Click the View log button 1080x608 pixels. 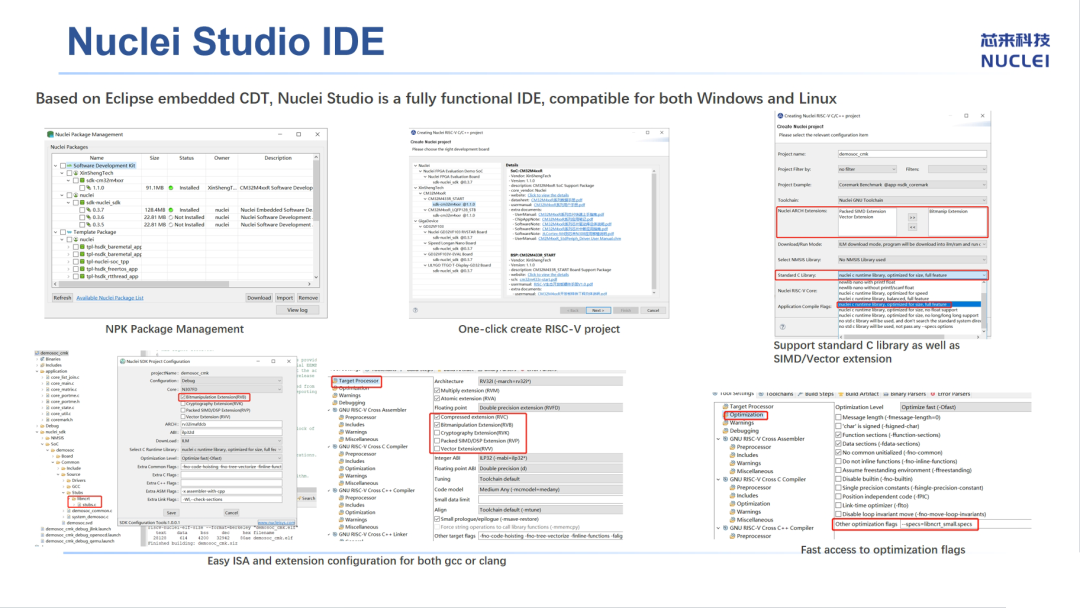pyautogui.click(x=297, y=311)
